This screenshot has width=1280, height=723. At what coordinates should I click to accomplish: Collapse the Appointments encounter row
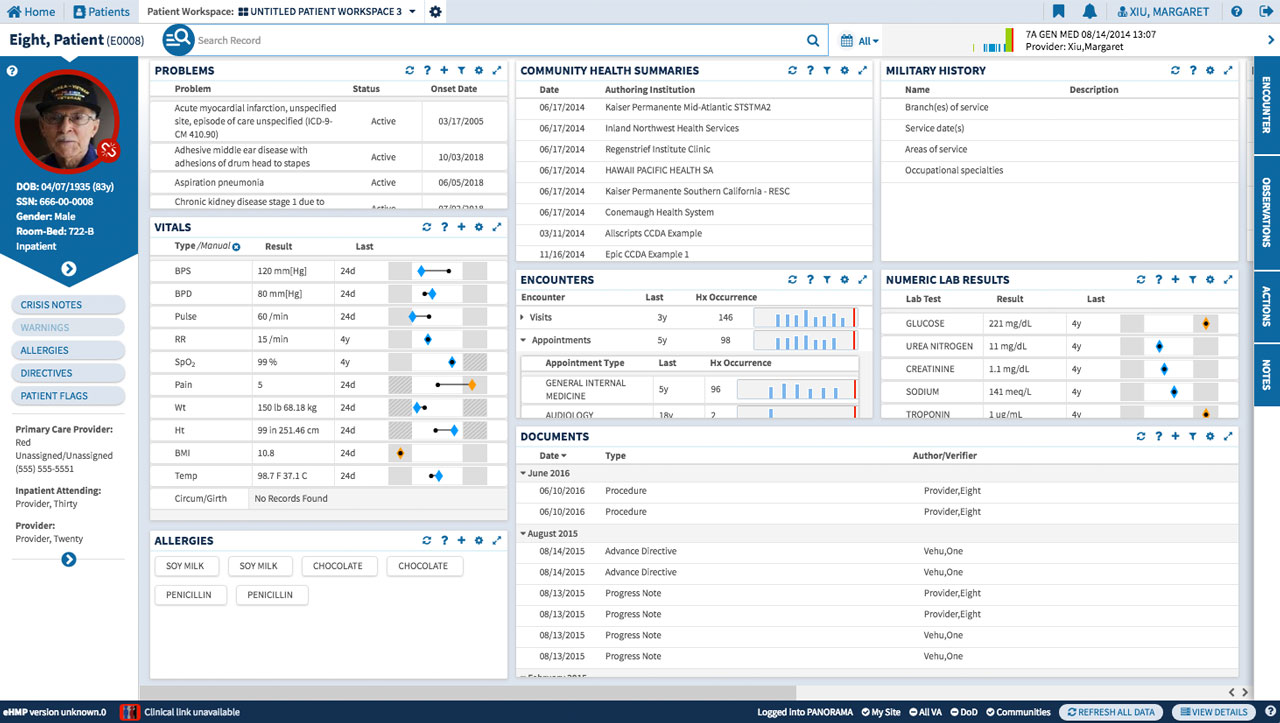point(523,340)
